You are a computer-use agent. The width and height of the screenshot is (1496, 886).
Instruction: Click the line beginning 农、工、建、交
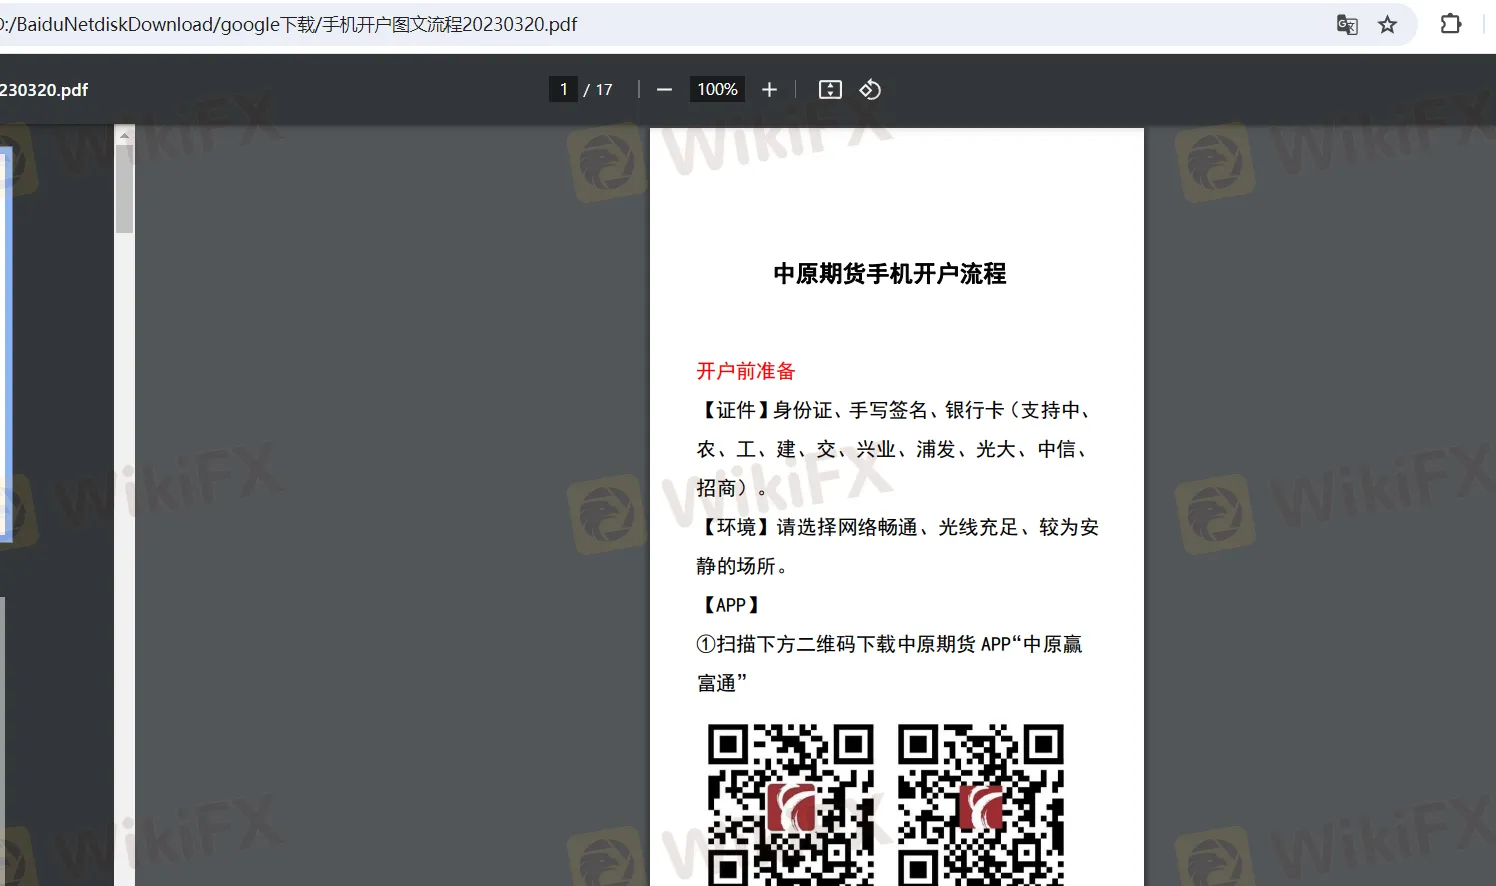(x=894, y=449)
